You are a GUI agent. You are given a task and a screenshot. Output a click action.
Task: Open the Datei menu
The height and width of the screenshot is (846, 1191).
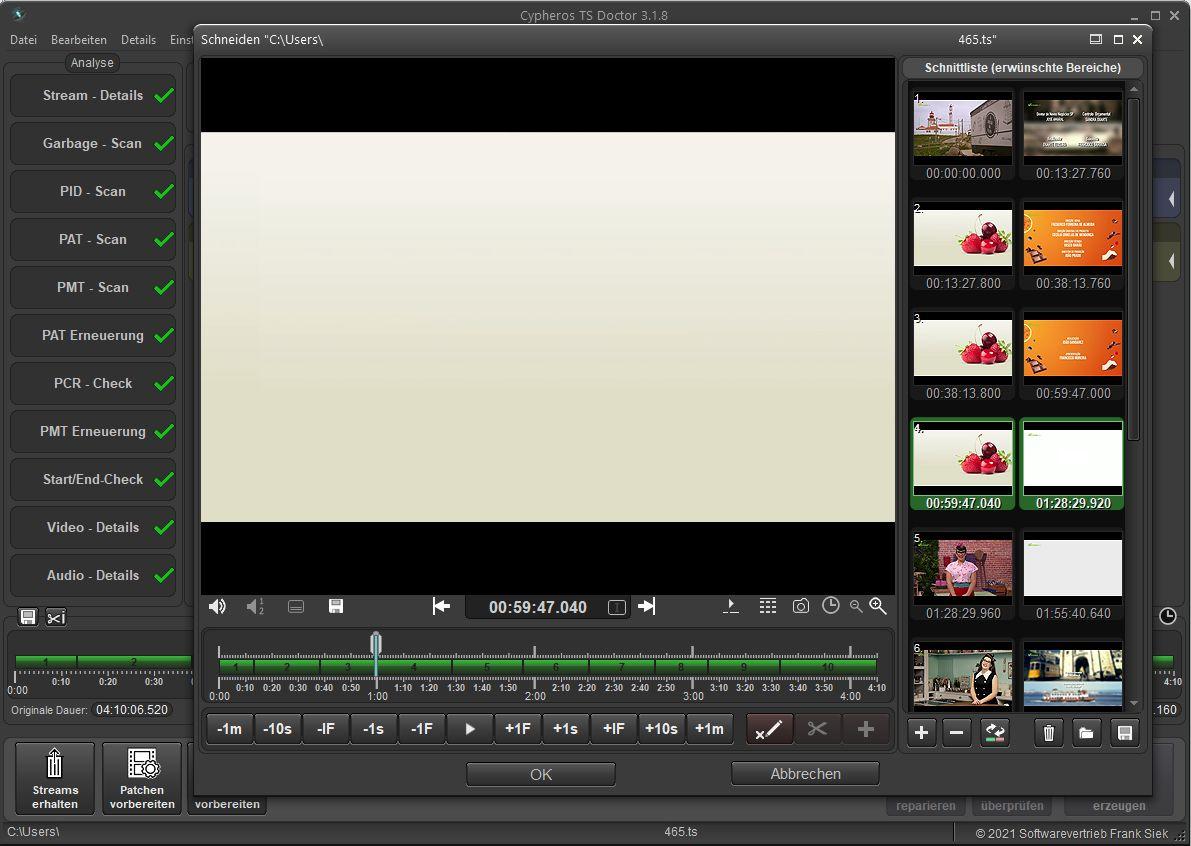[23, 40]
